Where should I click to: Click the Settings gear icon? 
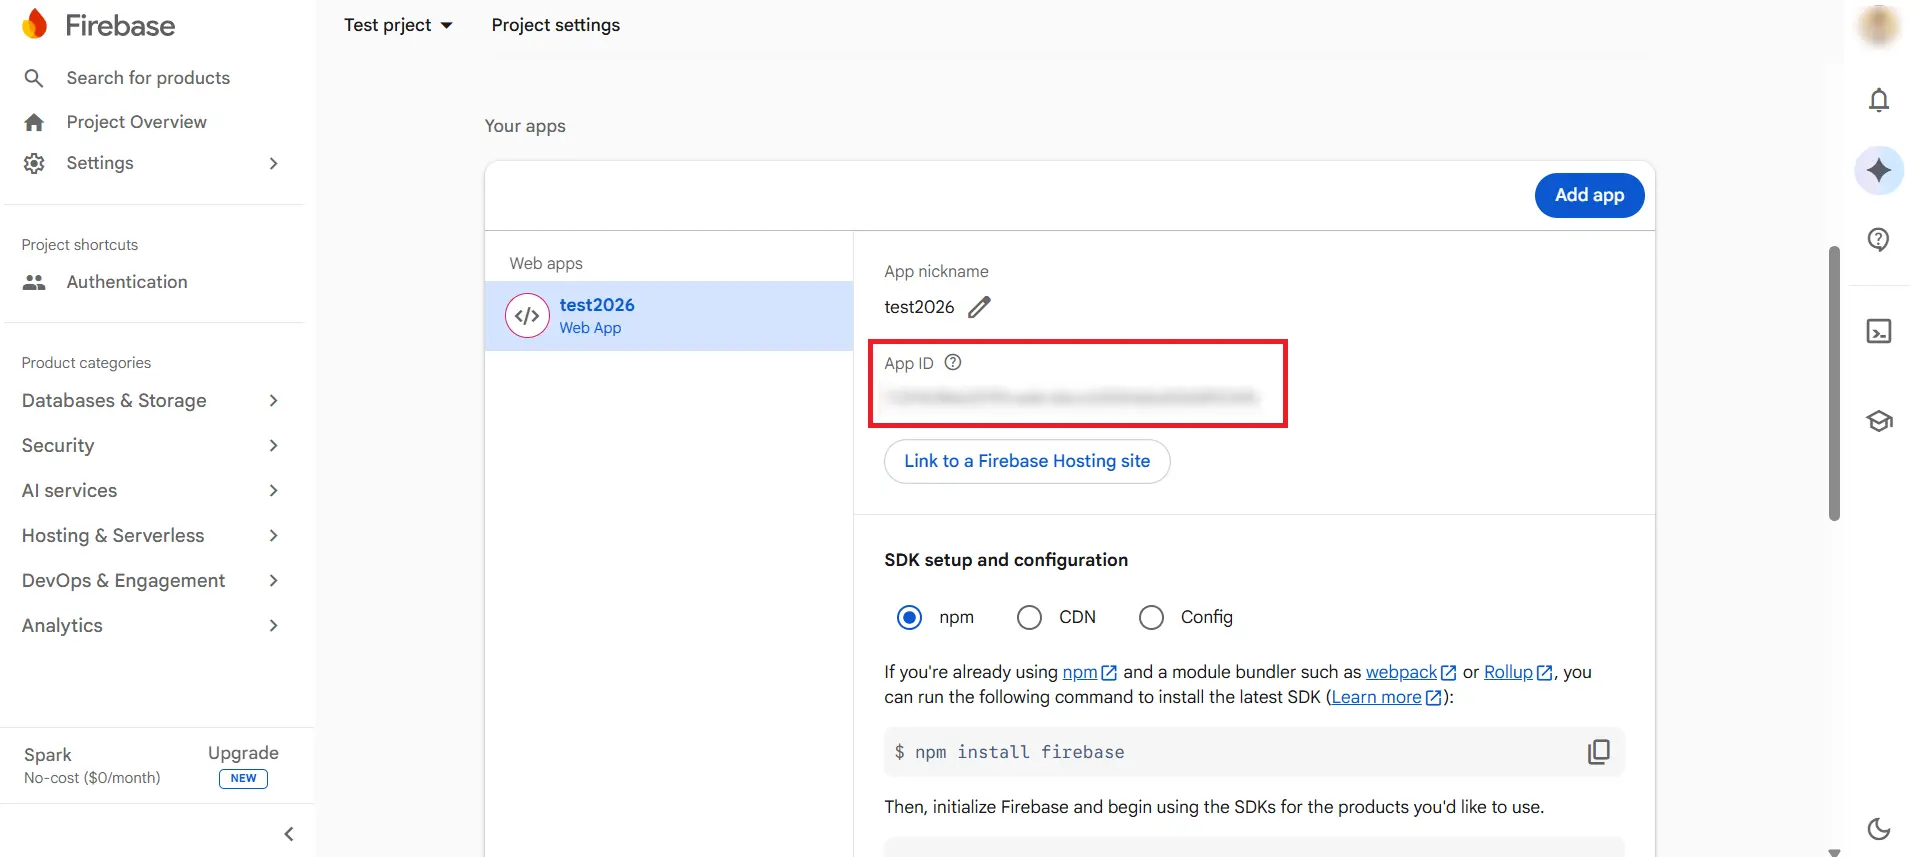click(x=34, y=163)
